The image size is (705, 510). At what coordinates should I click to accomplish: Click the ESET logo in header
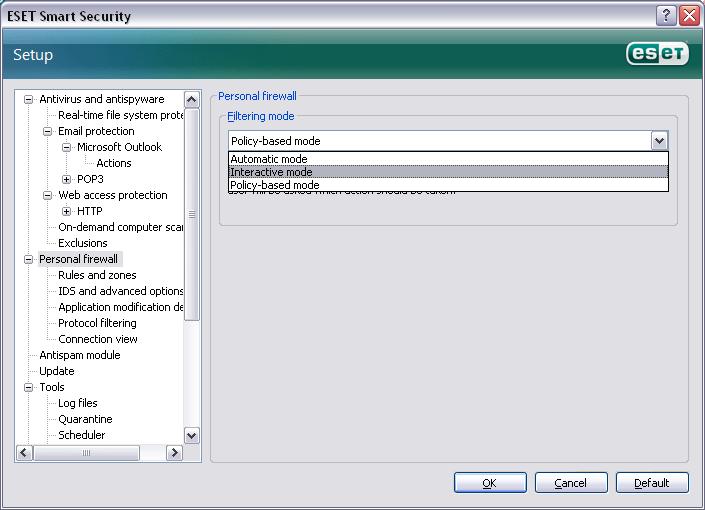point(657,54)
